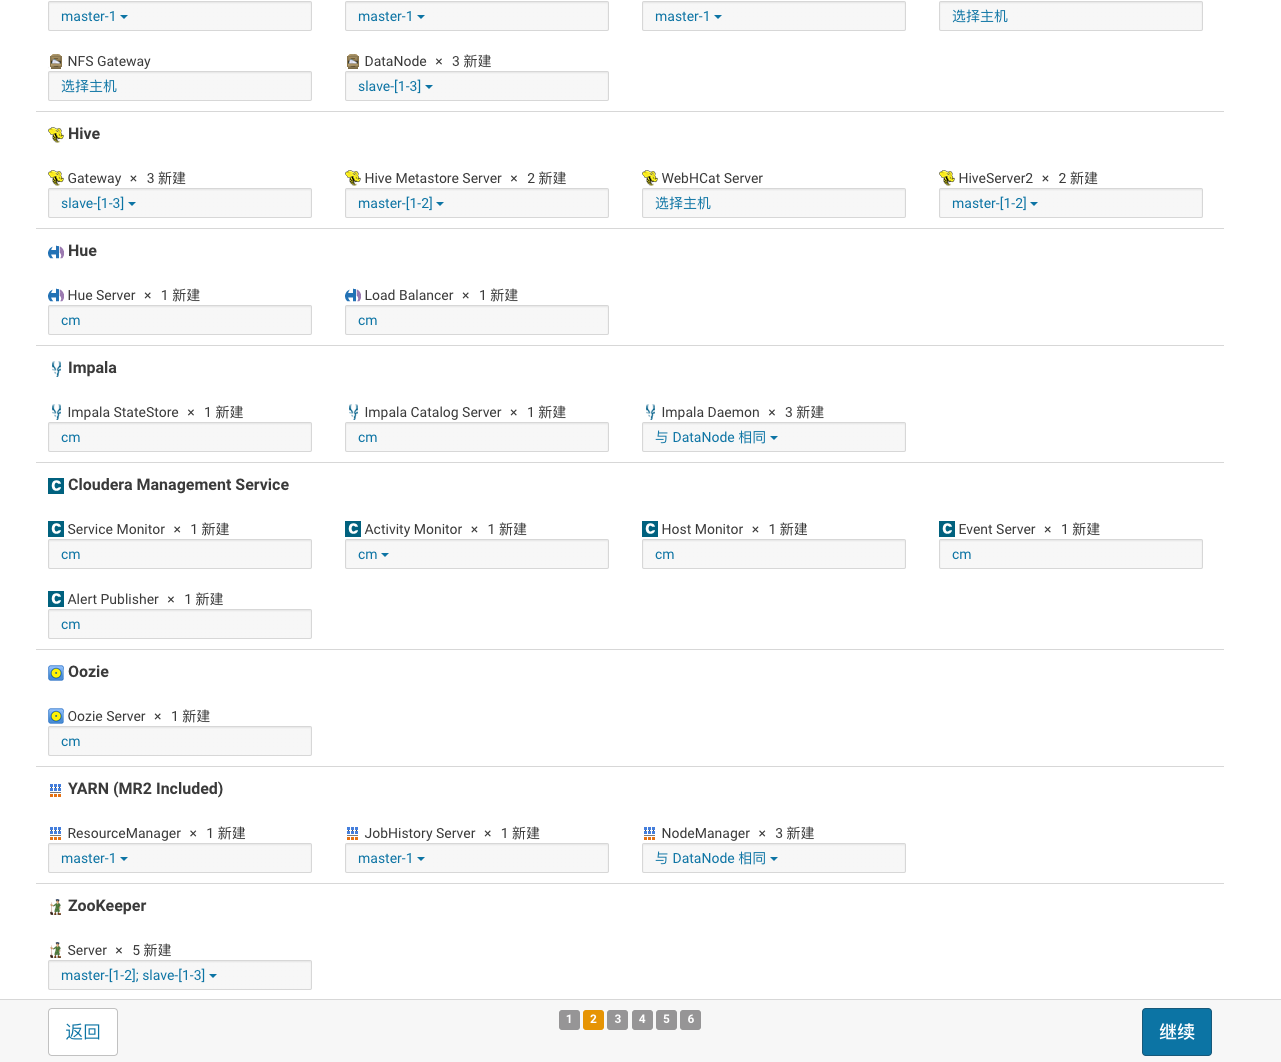The height and width of the screenshot is (1062, 1281).
Task: Click the Oozie section icon
Action: point(56,673)
